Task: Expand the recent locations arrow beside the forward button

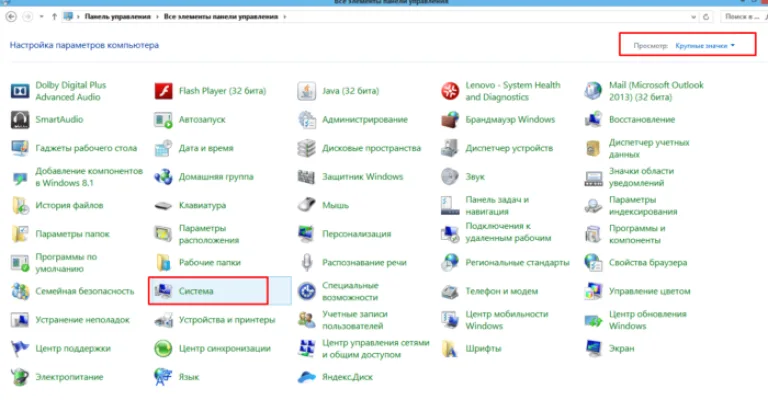Action: 41,17
